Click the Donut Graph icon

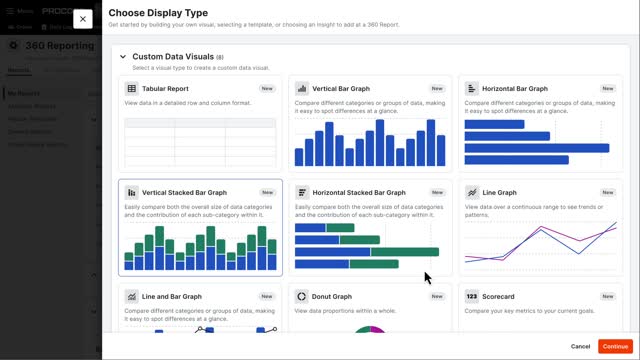302,296
